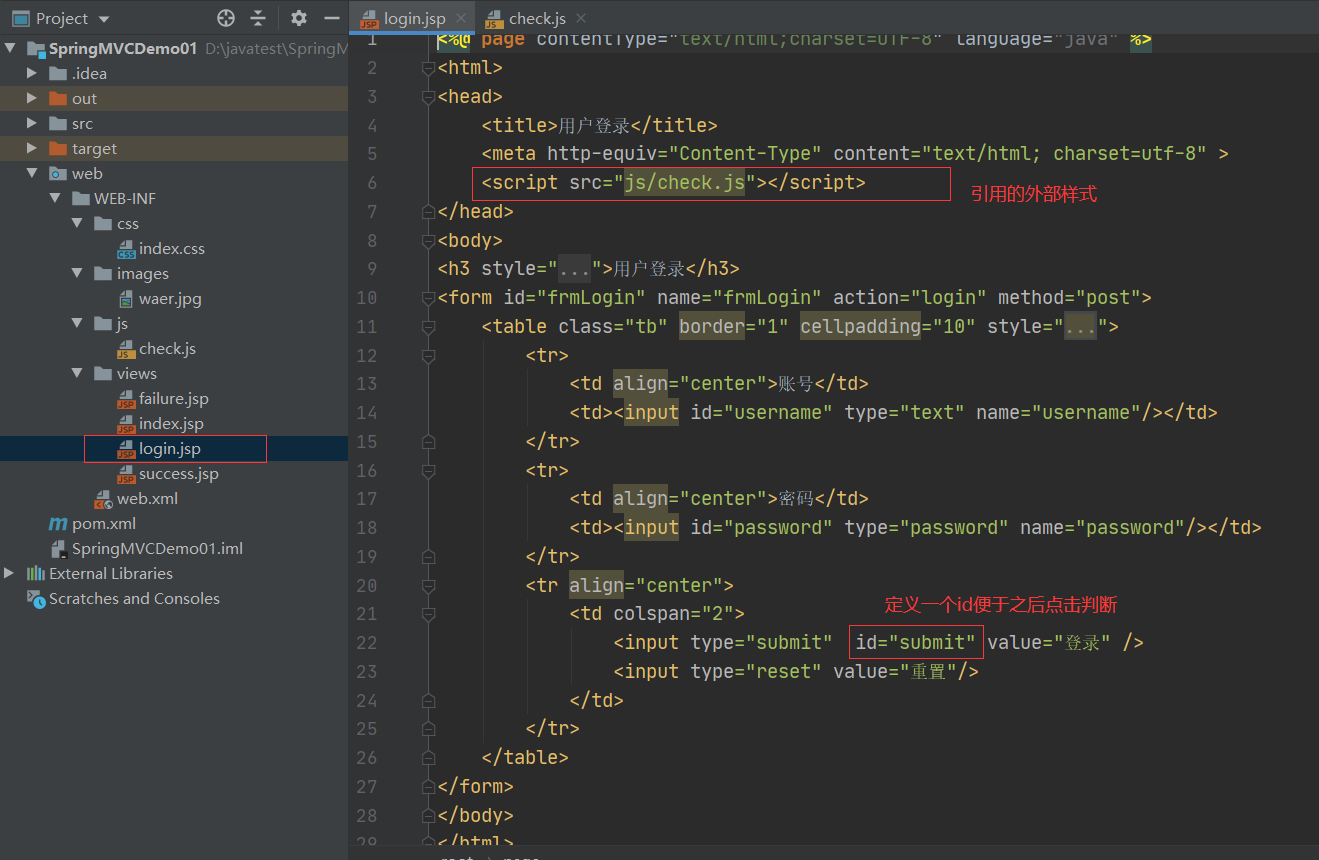Expand the folded style attribute on the table line
Image resolution: width=1319 pixels, height=860 pixels.
pyautogui.click(x=1080, y=327)
